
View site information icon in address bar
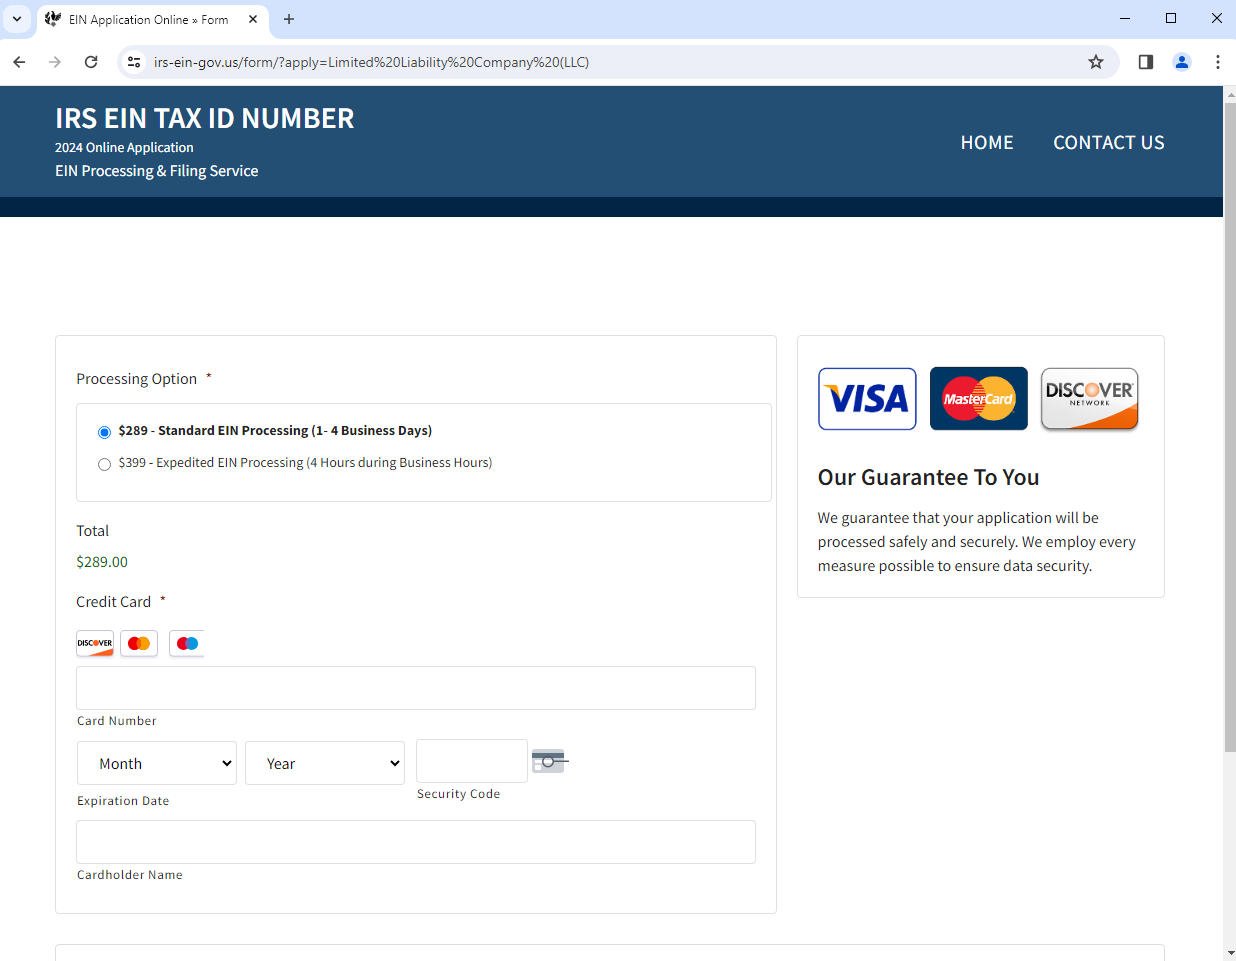[134, 62]
